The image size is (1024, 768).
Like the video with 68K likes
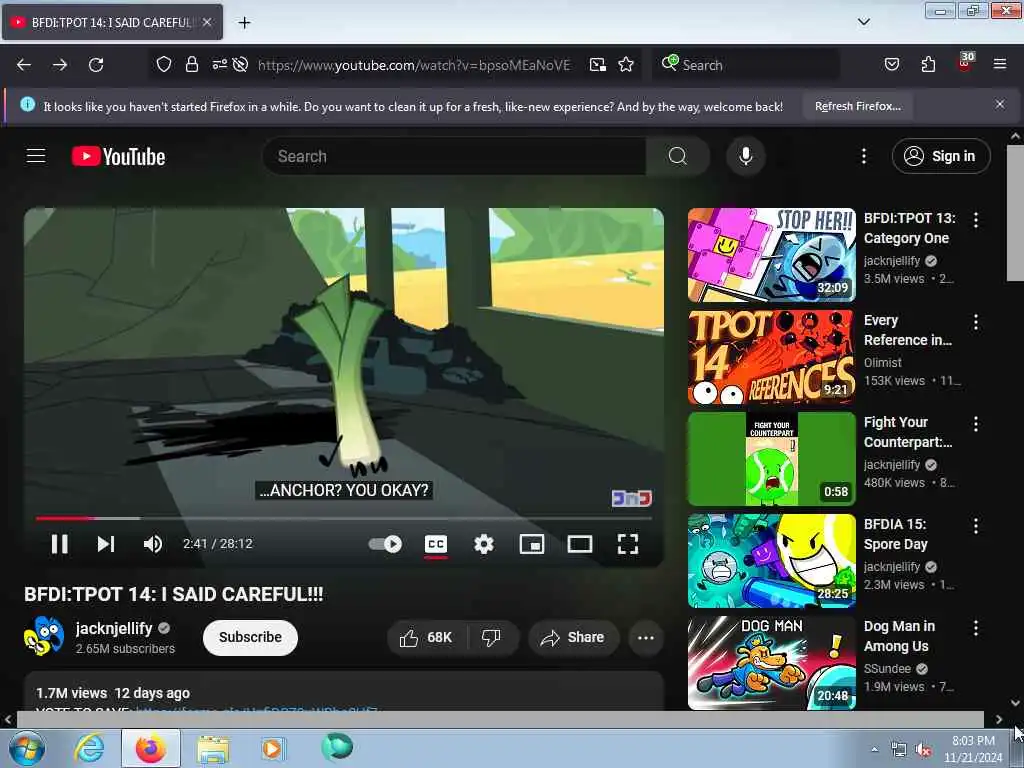pyautogui.click(x=427, y=637)
